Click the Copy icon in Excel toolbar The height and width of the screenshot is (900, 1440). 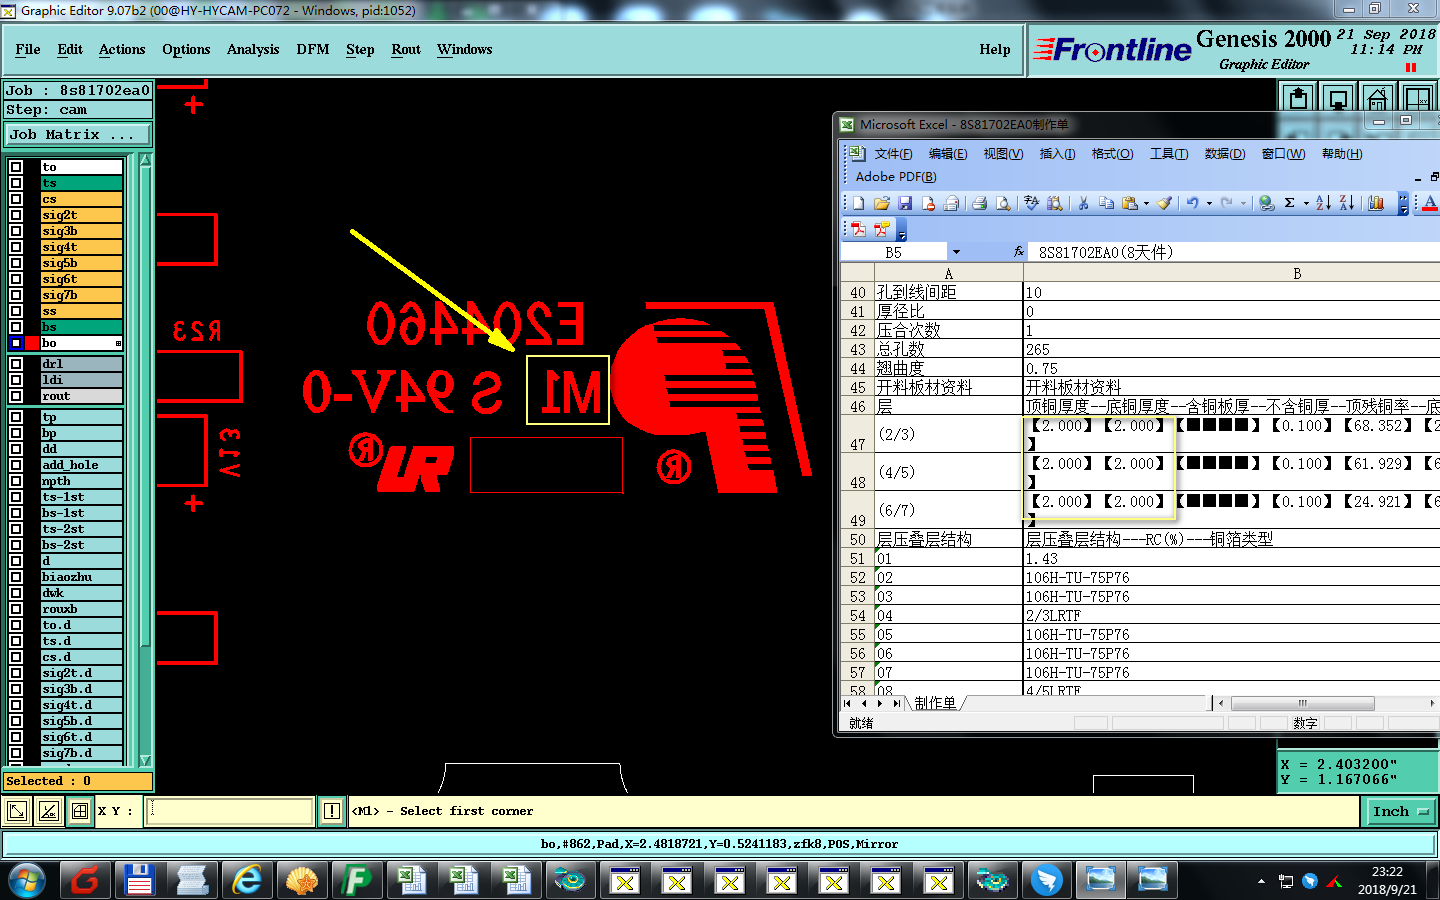1106,203
